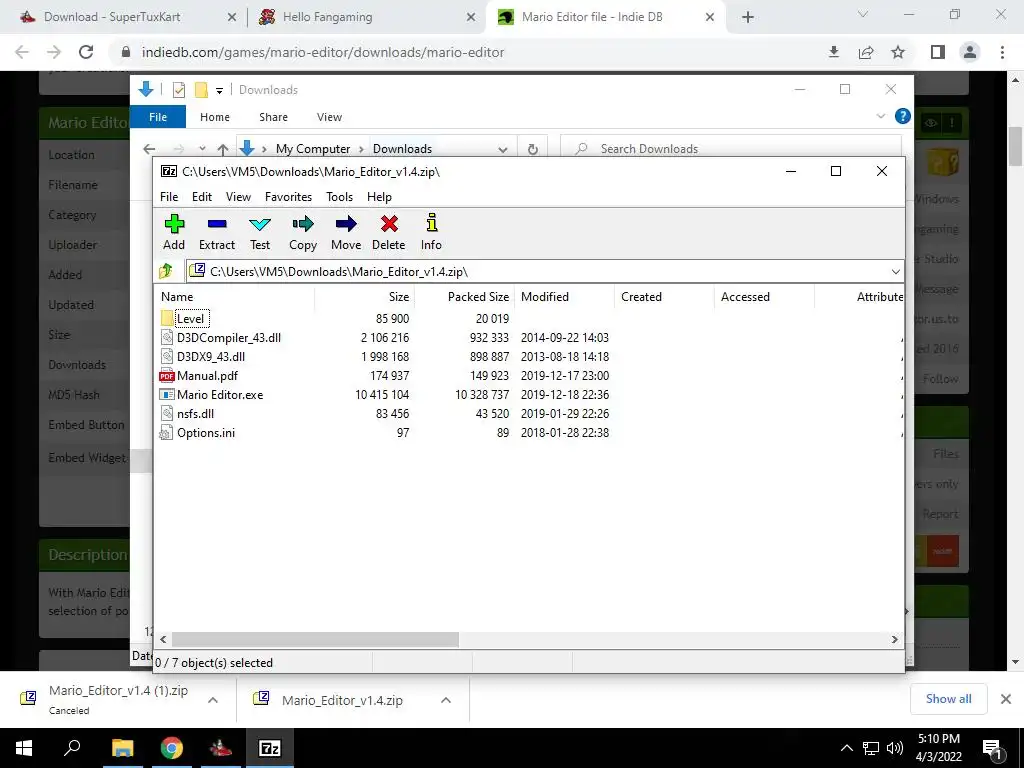Select the Level folder
The image size is (1024, 768).
coord(190,319)
